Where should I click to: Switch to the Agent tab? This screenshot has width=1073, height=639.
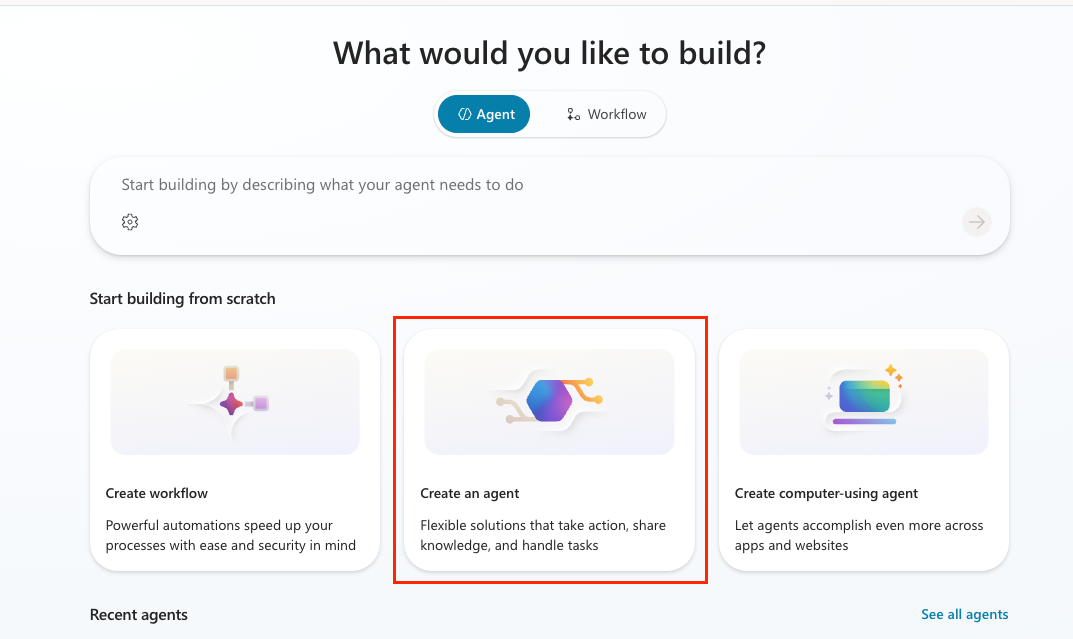click(485, 114)
